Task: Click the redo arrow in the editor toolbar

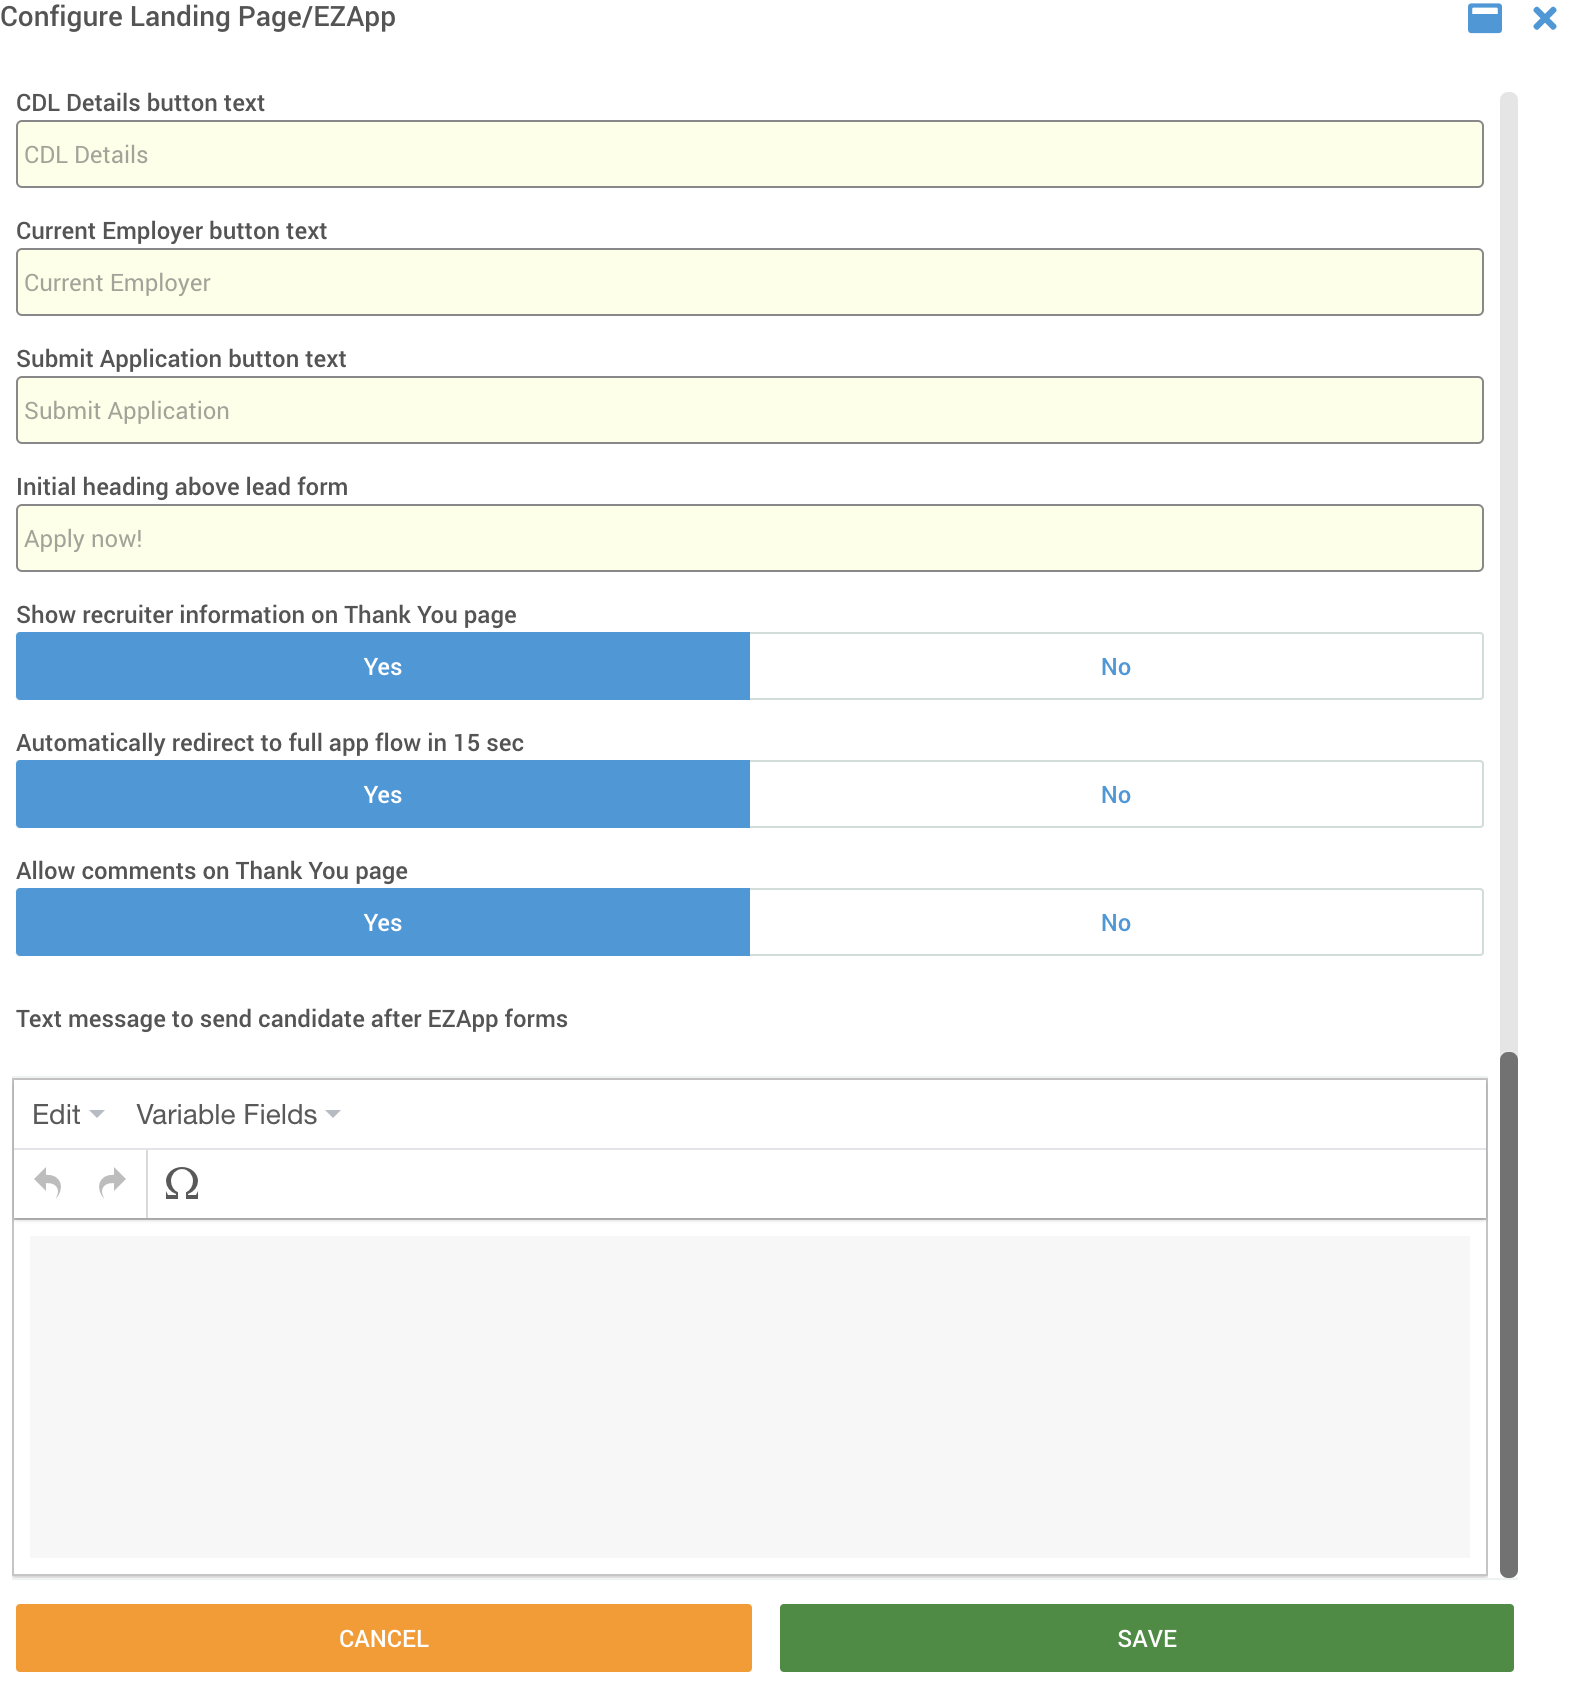Action: tap(112, 1183)
